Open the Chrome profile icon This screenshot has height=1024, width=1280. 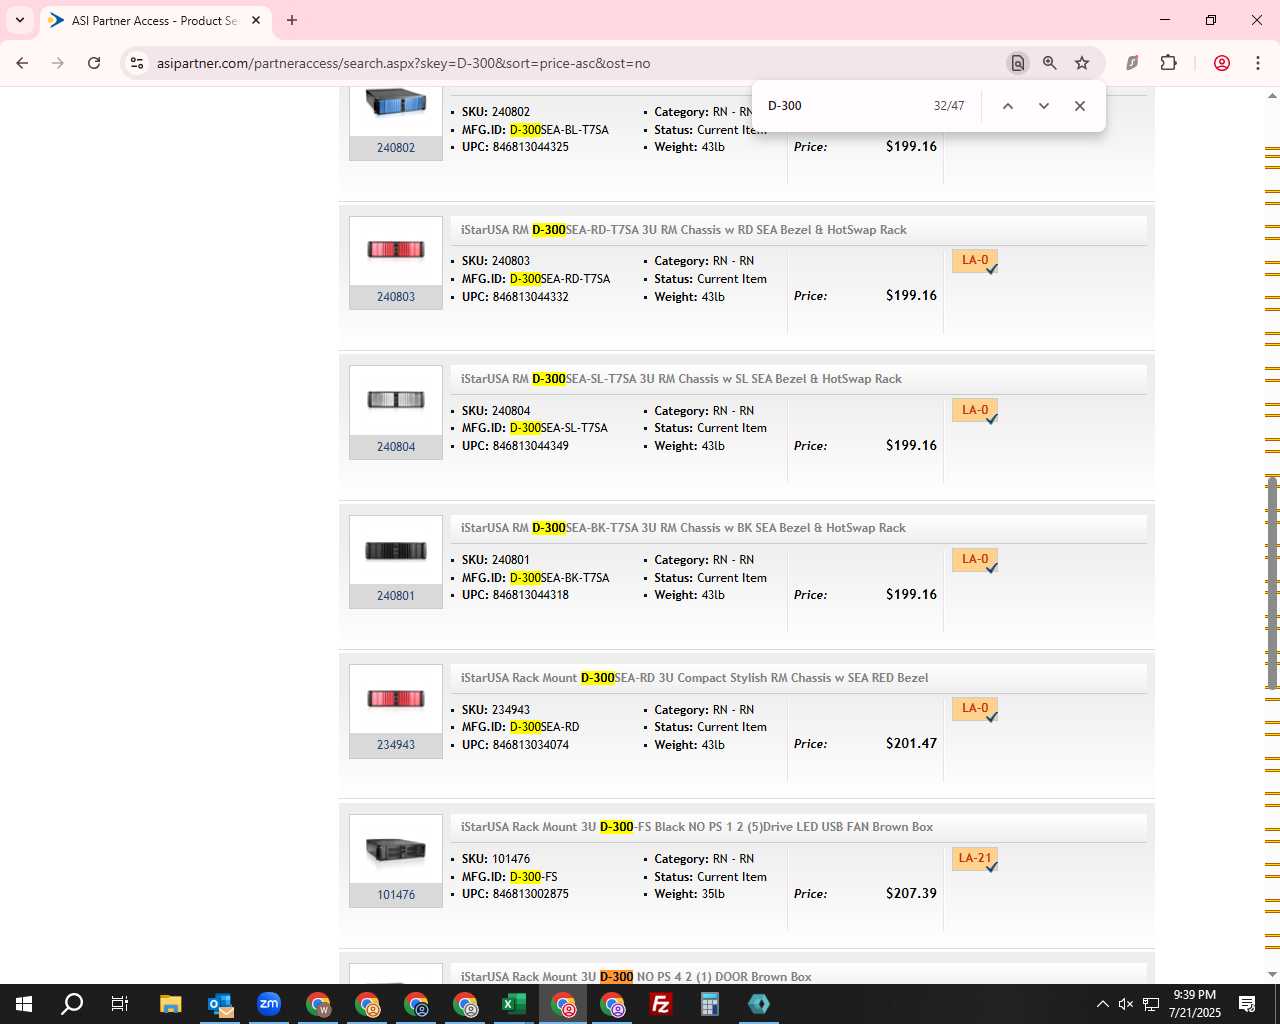(1221, 63)
